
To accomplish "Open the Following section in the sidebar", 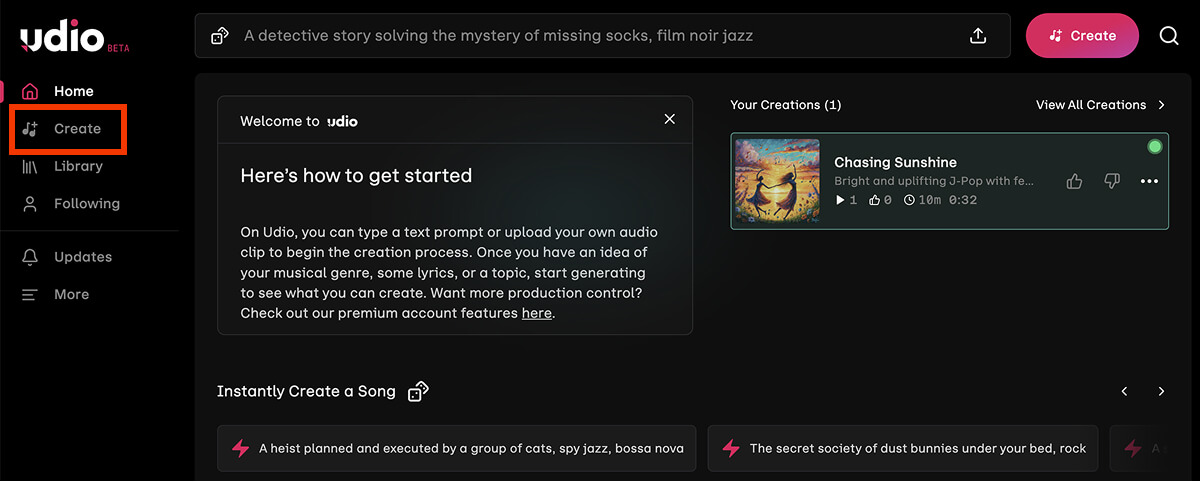I will (x=71, y=203).
